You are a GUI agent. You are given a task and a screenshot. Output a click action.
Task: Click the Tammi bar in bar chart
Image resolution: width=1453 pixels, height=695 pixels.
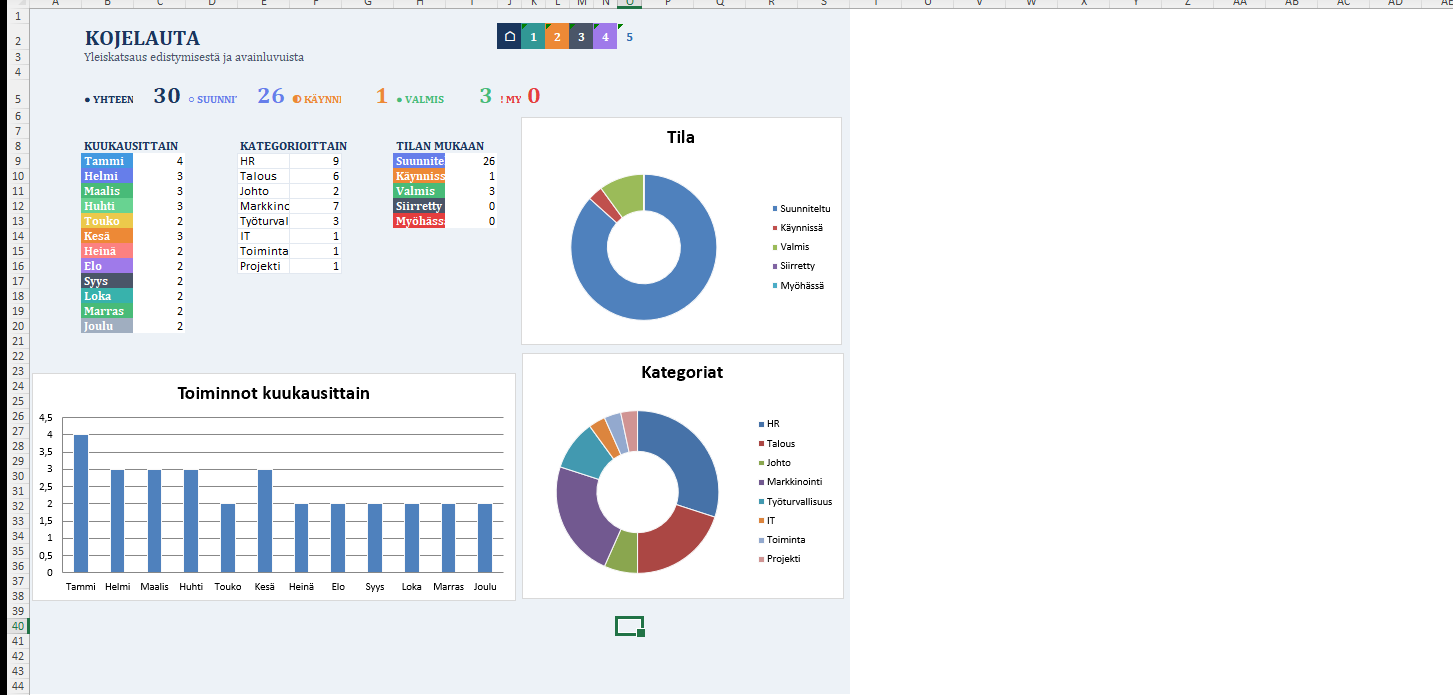pyautogui.click(x=81, y=503)
